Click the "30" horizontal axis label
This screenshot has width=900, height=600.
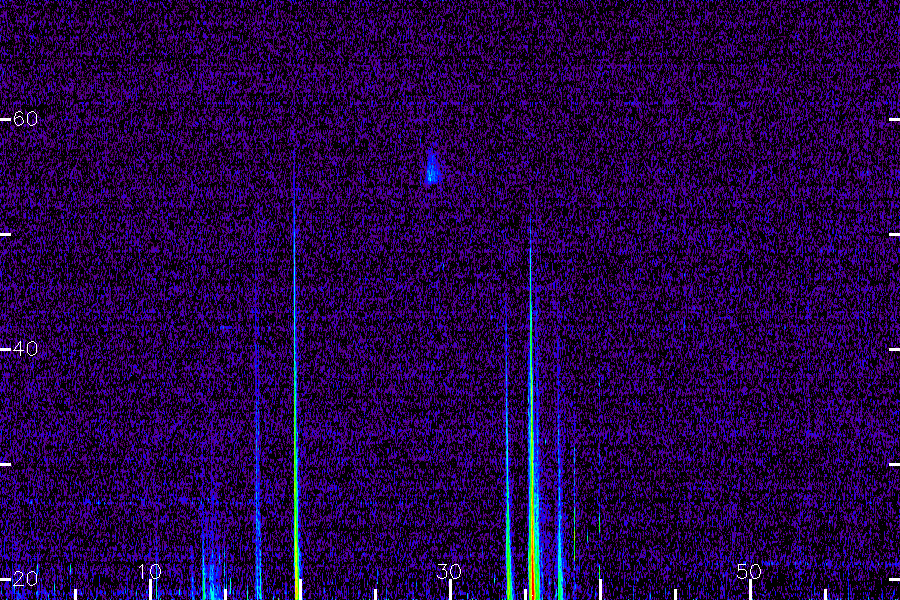click(x=449, y=571)
